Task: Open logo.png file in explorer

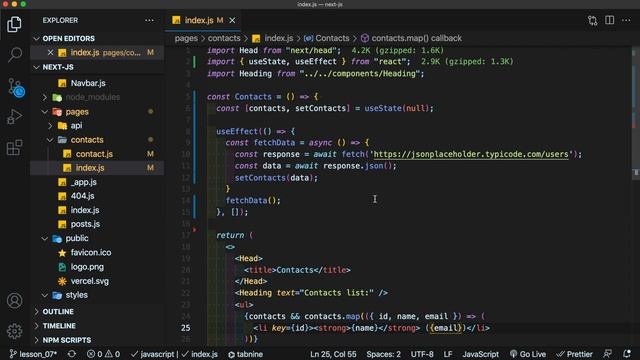Action: coord(87,267)
